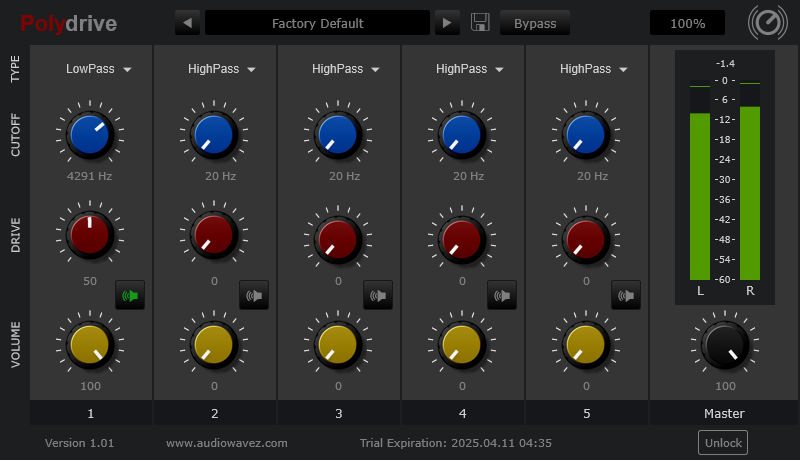The height and width of the screenshot is (460, 800).
Task: Open the Factory Default preset list
Action: 317,23
